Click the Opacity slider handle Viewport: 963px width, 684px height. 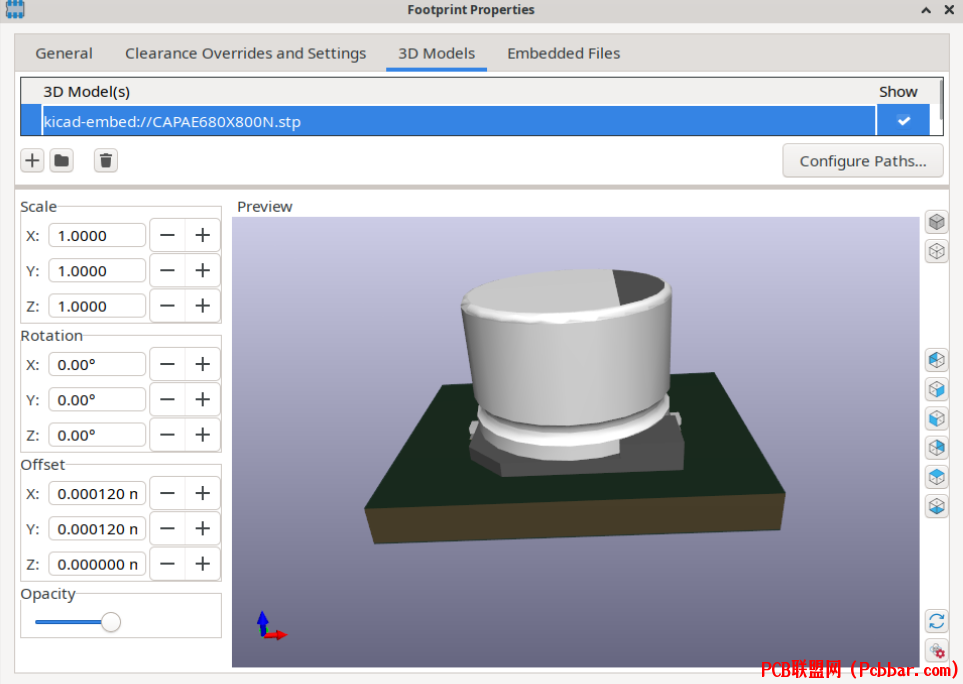click(111, 622)
